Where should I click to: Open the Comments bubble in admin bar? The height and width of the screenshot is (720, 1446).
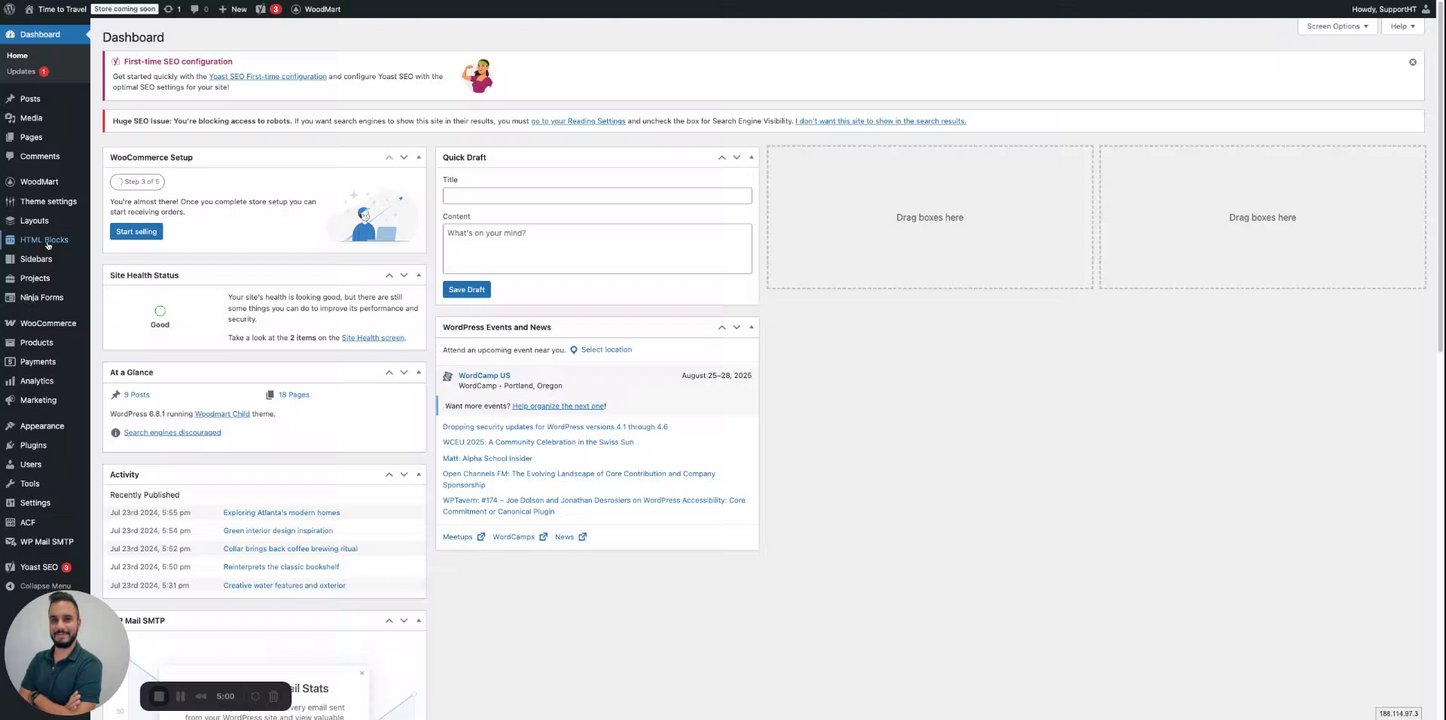(x=199, y=9)
